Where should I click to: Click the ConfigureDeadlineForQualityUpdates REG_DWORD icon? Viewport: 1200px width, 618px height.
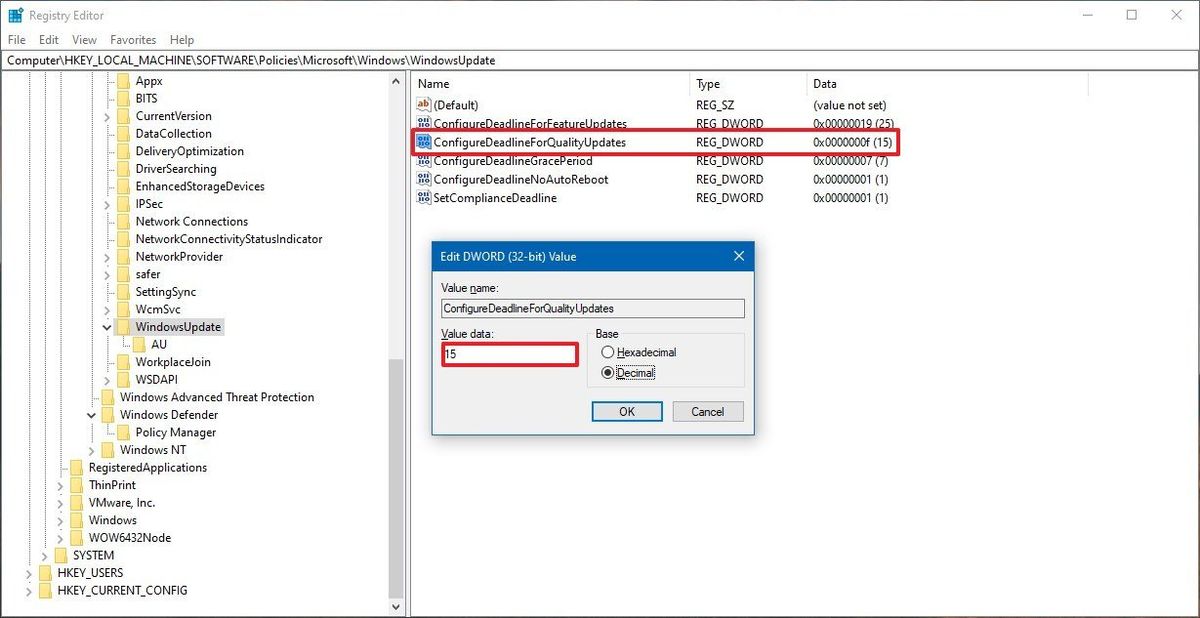(x=424, y=142)
